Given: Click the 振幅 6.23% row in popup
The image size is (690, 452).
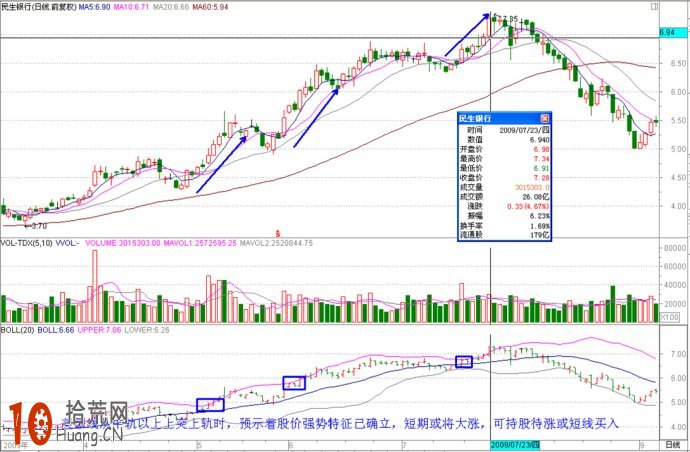Looking at the screenshot, I should 504,216.
